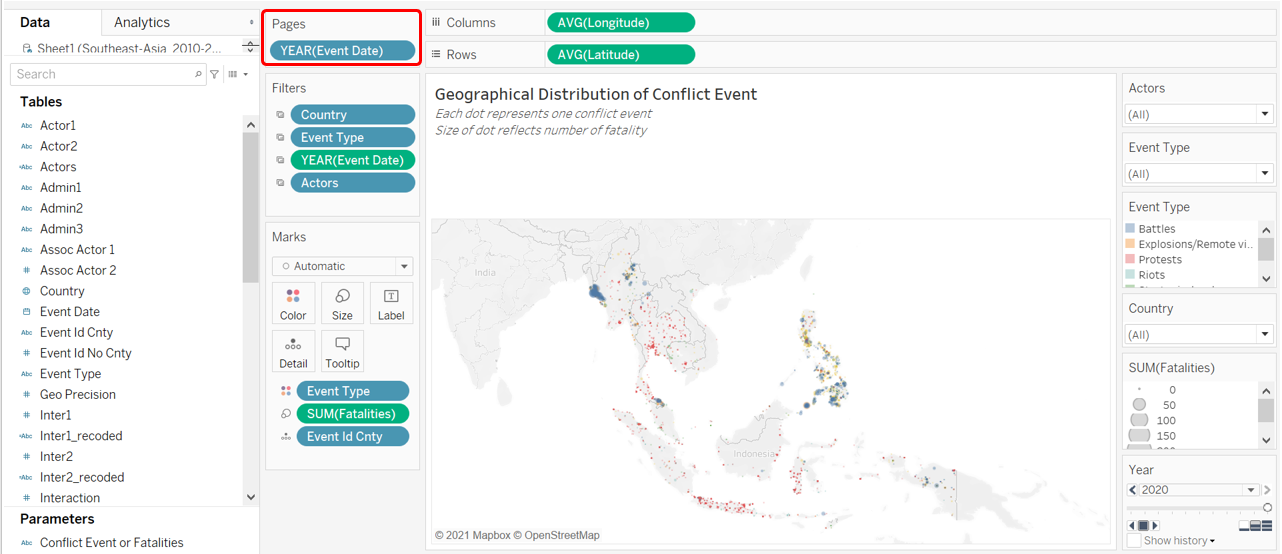Select the fastest playback speed icon

(x=1266, y=525)
